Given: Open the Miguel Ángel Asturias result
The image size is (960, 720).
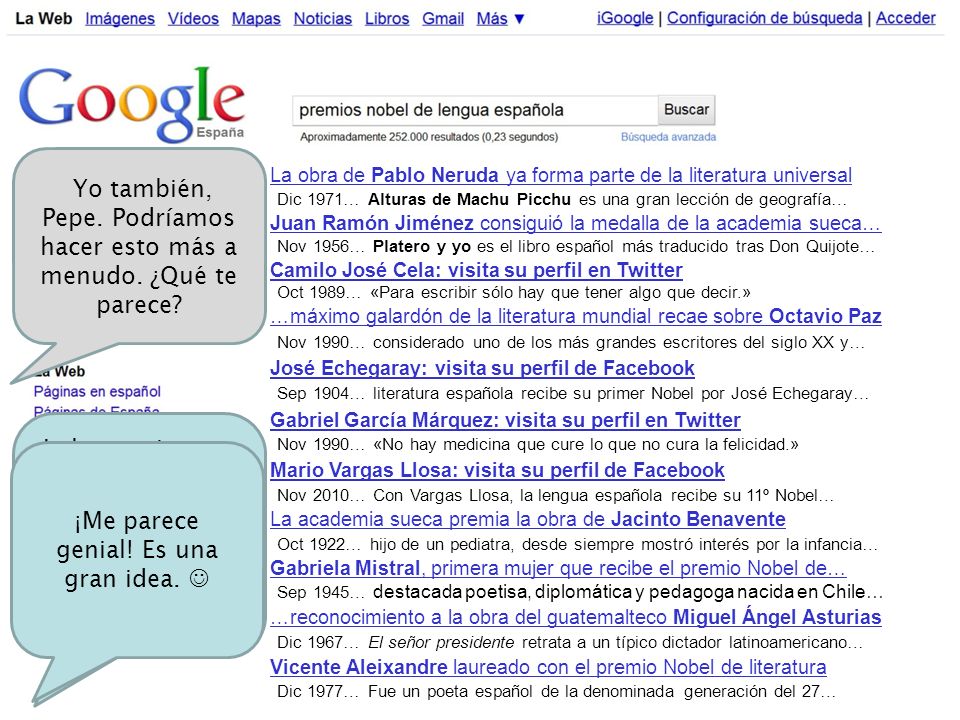Looking at the screenshot, I should pyautogui.click(x=576, y=617).
